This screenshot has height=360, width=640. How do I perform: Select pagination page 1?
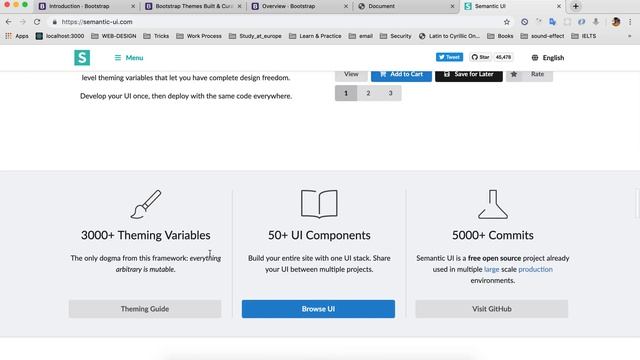coord(346,93)
